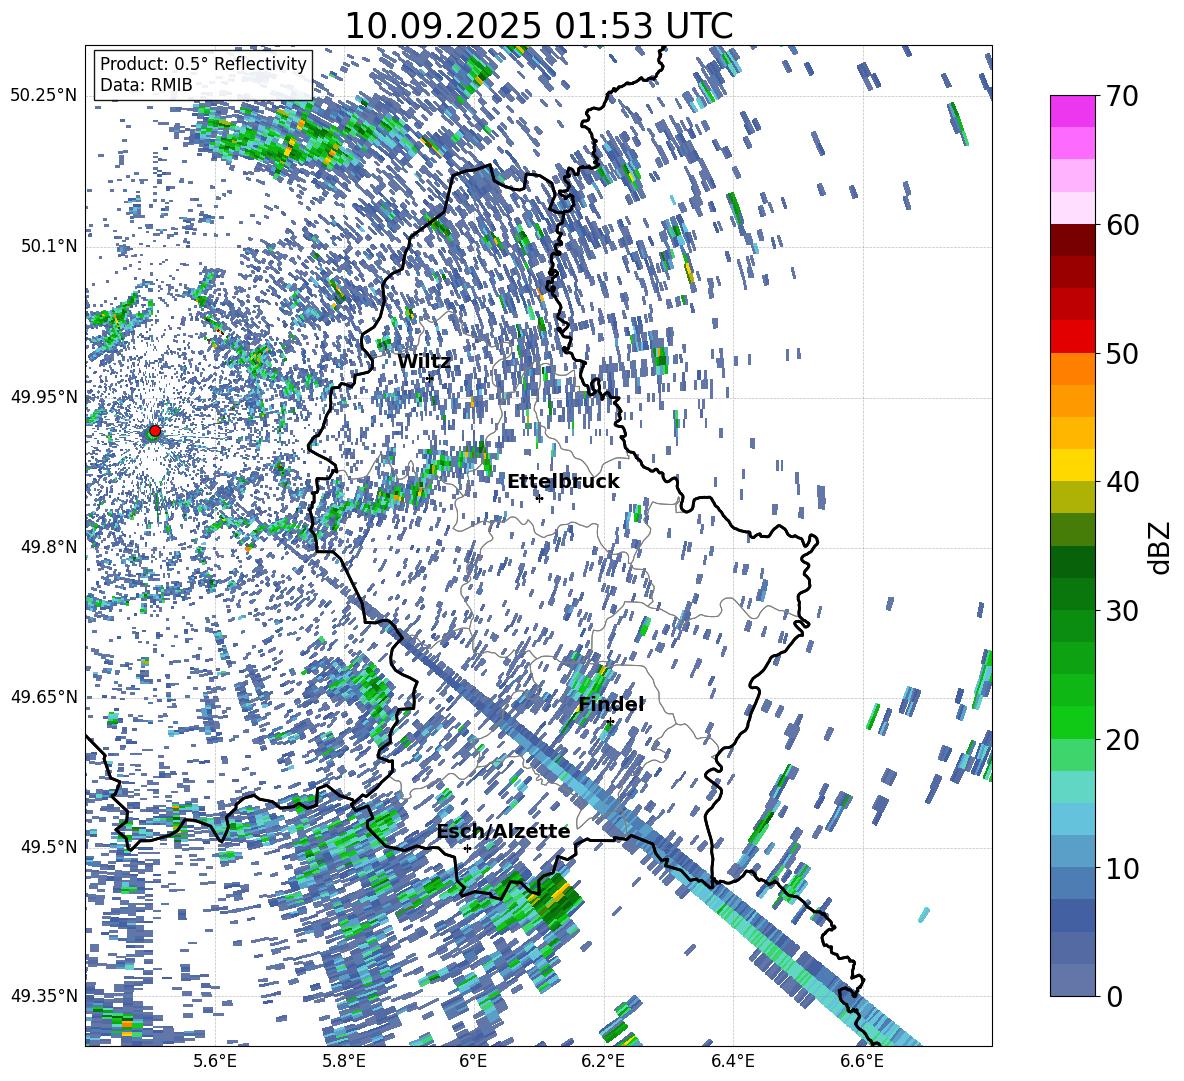Click the 40 label on the colorbar
The height and width of the screenshot is (1081, 1184).
tap(1122, 482)
